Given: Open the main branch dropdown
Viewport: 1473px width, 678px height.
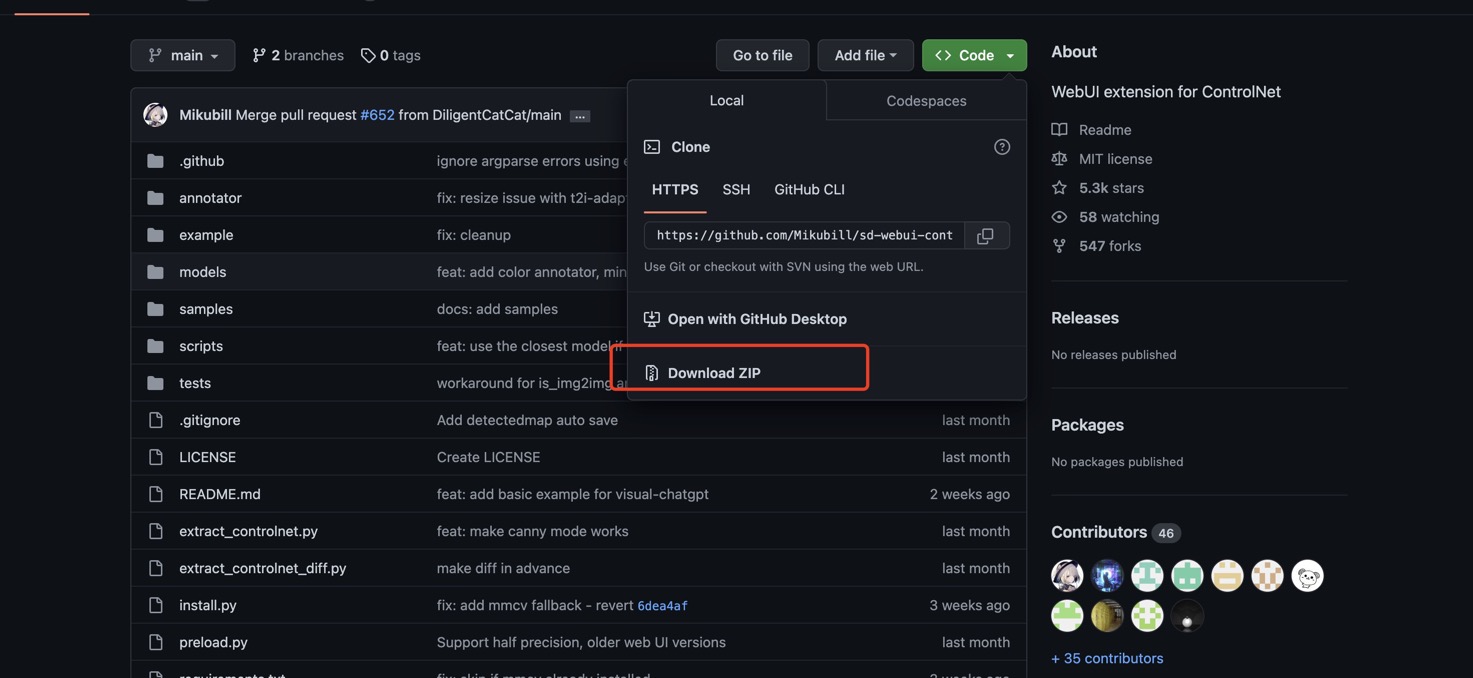Looking at the screenshot, I should [183, 55].
